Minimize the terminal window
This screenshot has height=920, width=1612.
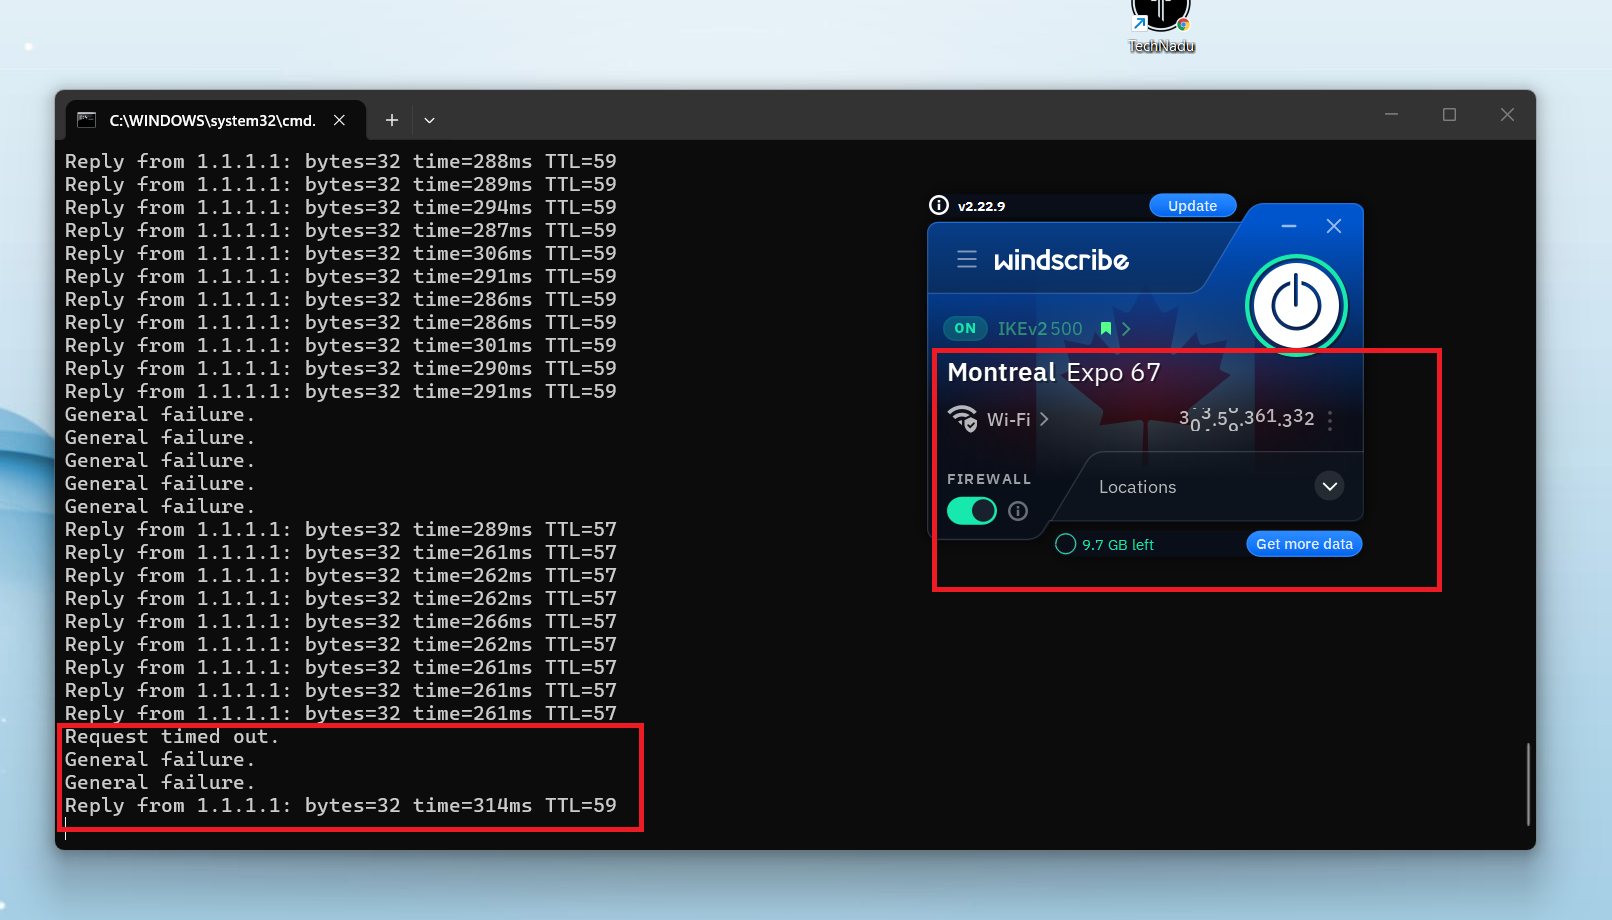[1391, 115]
